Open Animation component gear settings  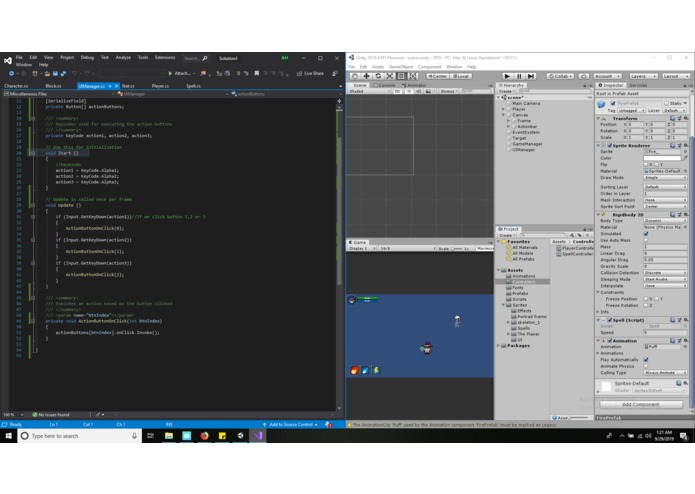[686, 341]
